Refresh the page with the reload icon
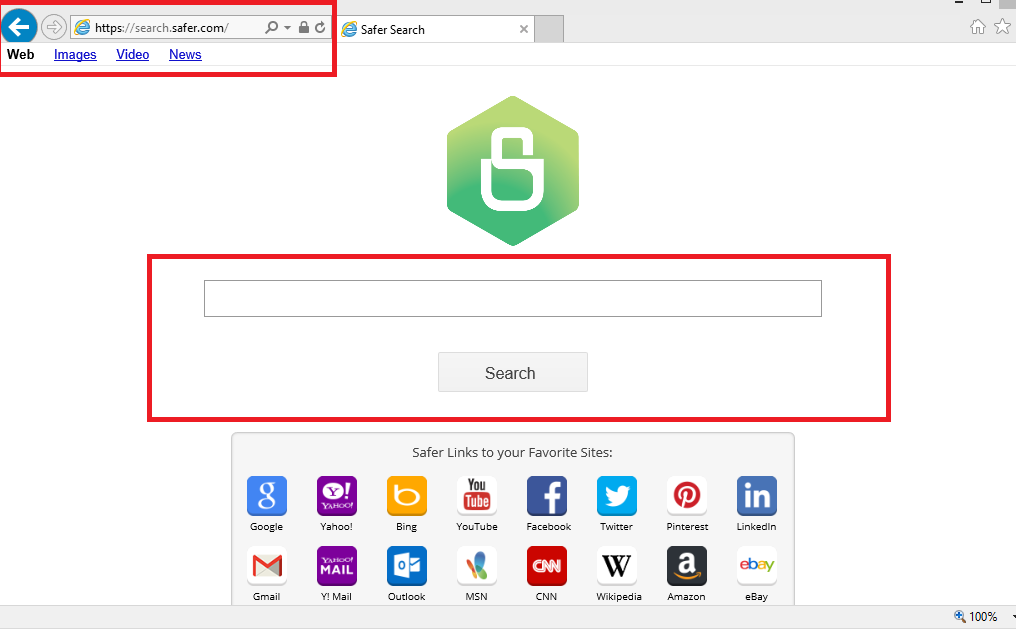The image size is (1016, 629). click(320, 27)
